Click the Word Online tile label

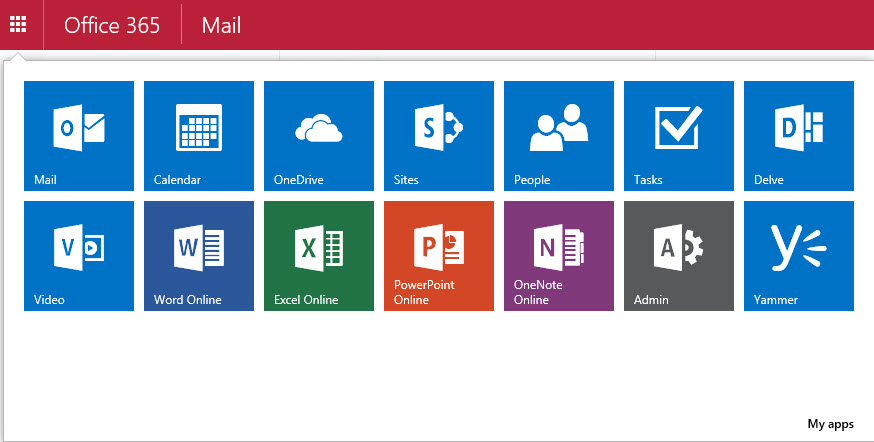coord(188,299)
